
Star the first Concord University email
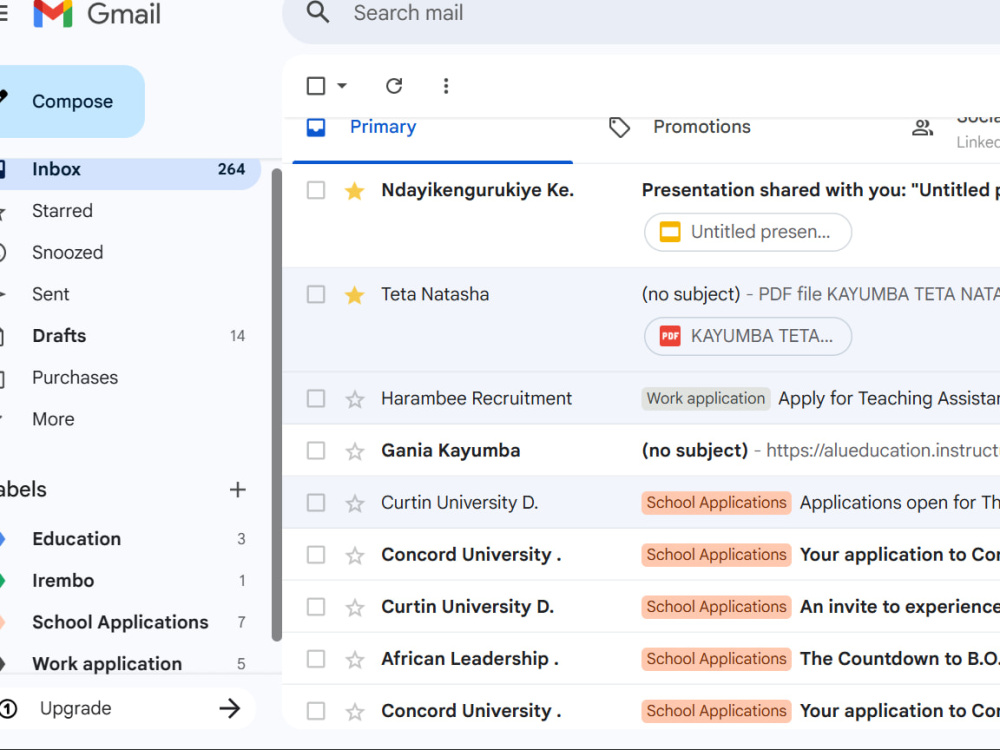(x=355, y=555)
